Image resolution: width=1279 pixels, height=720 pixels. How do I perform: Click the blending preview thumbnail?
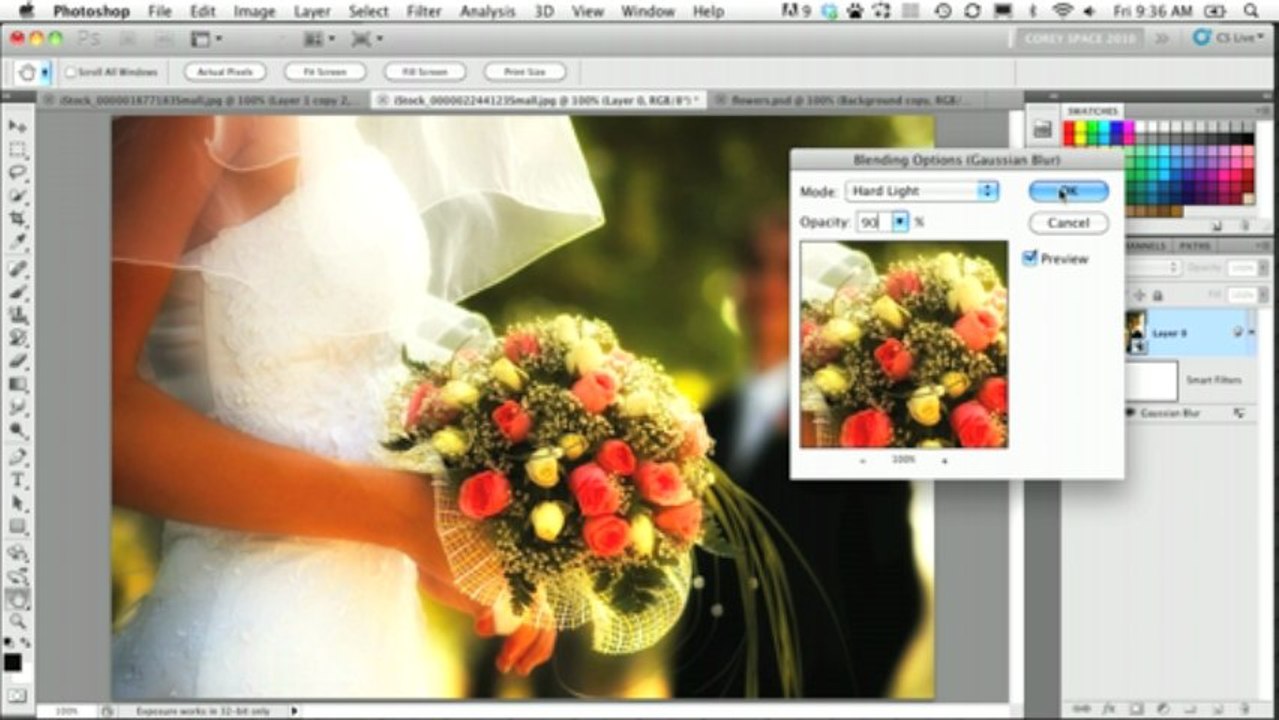(904, 344)
